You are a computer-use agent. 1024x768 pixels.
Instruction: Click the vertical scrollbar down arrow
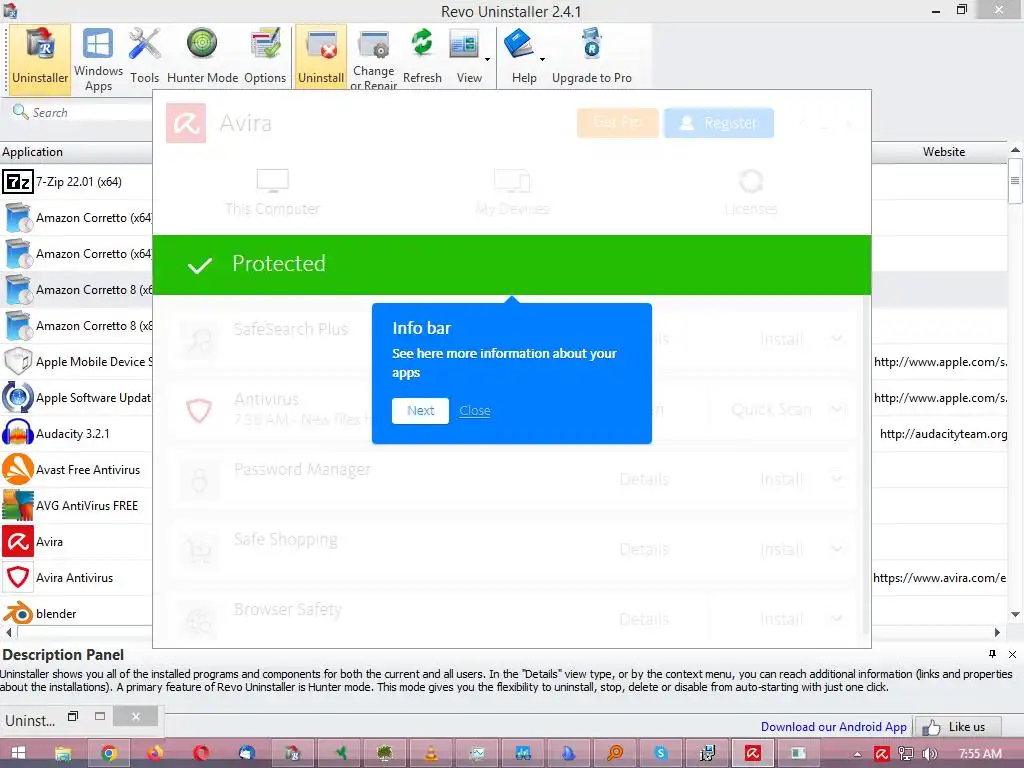[1015, 615]
